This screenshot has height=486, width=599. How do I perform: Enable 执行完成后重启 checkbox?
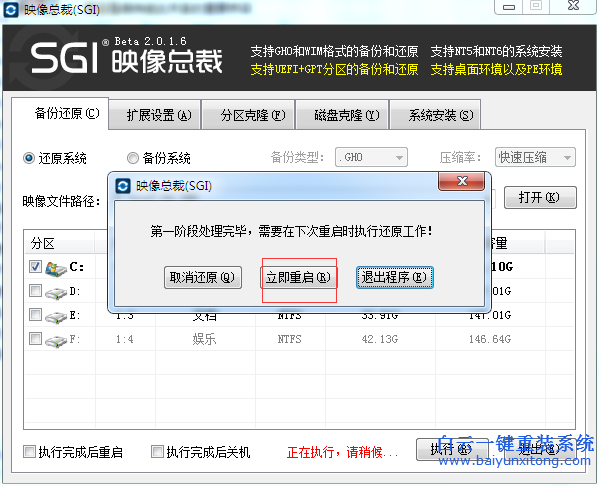[29, 452]
